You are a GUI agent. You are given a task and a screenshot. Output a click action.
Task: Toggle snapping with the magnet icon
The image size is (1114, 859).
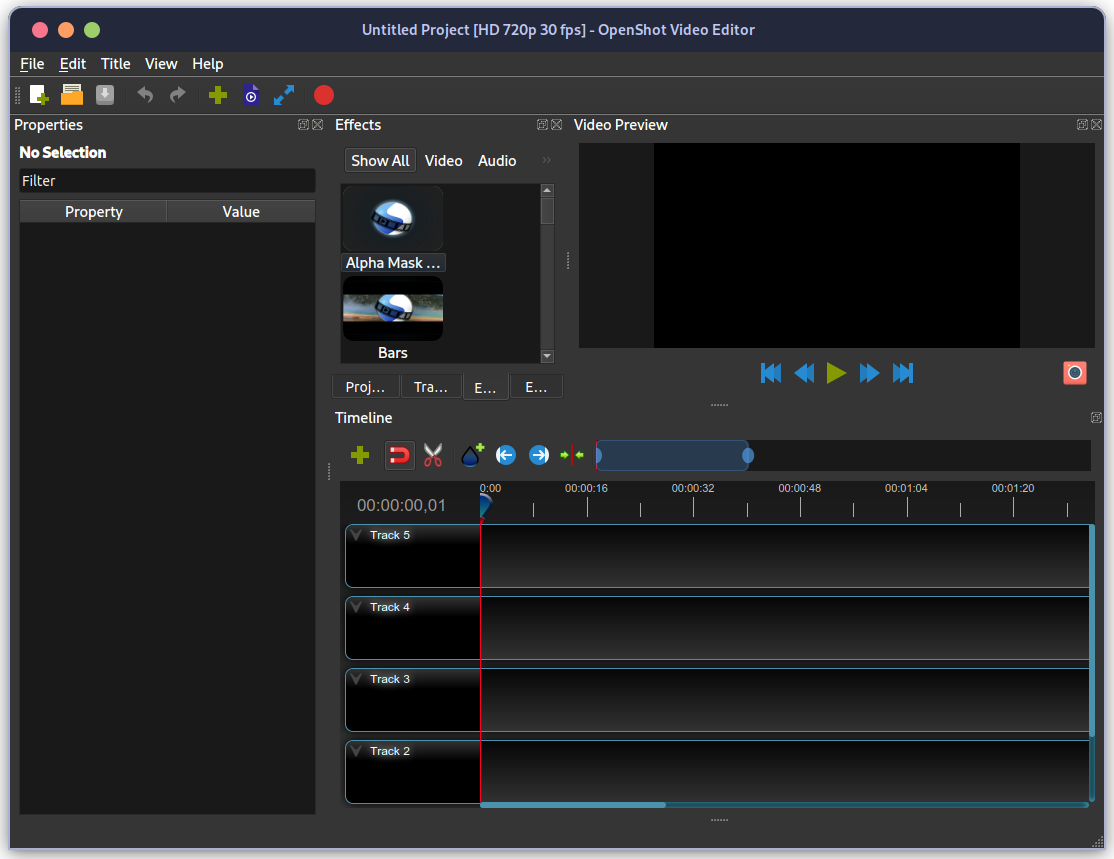(399, 455)
